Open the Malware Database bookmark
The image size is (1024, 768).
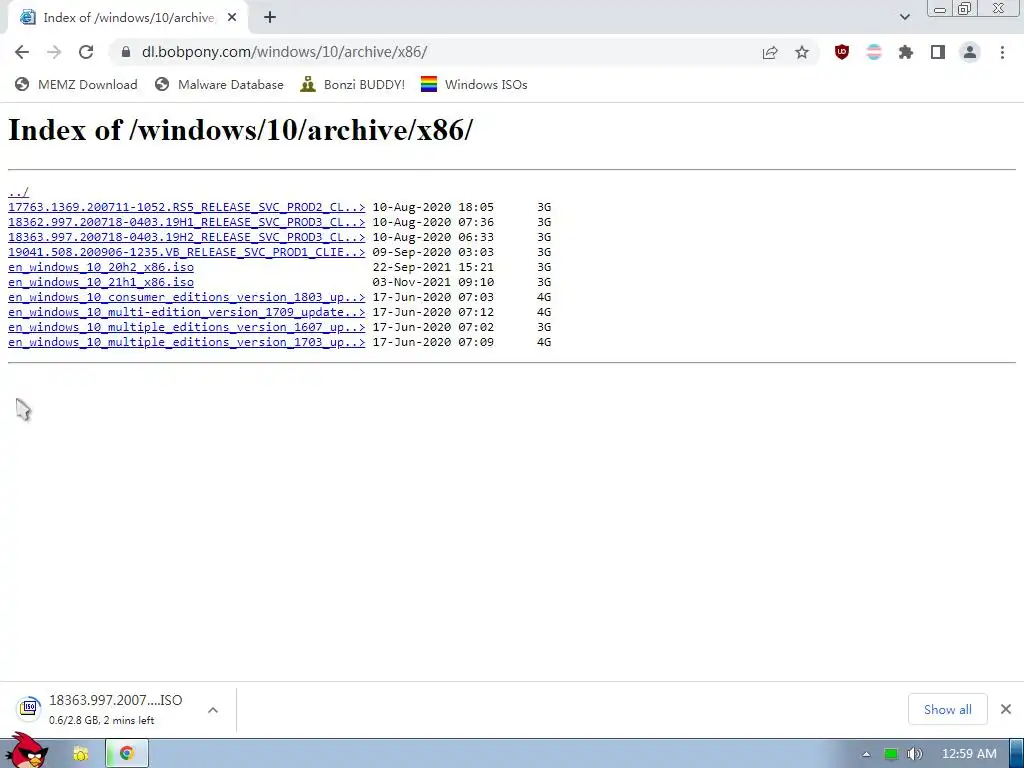pos(219,84)
